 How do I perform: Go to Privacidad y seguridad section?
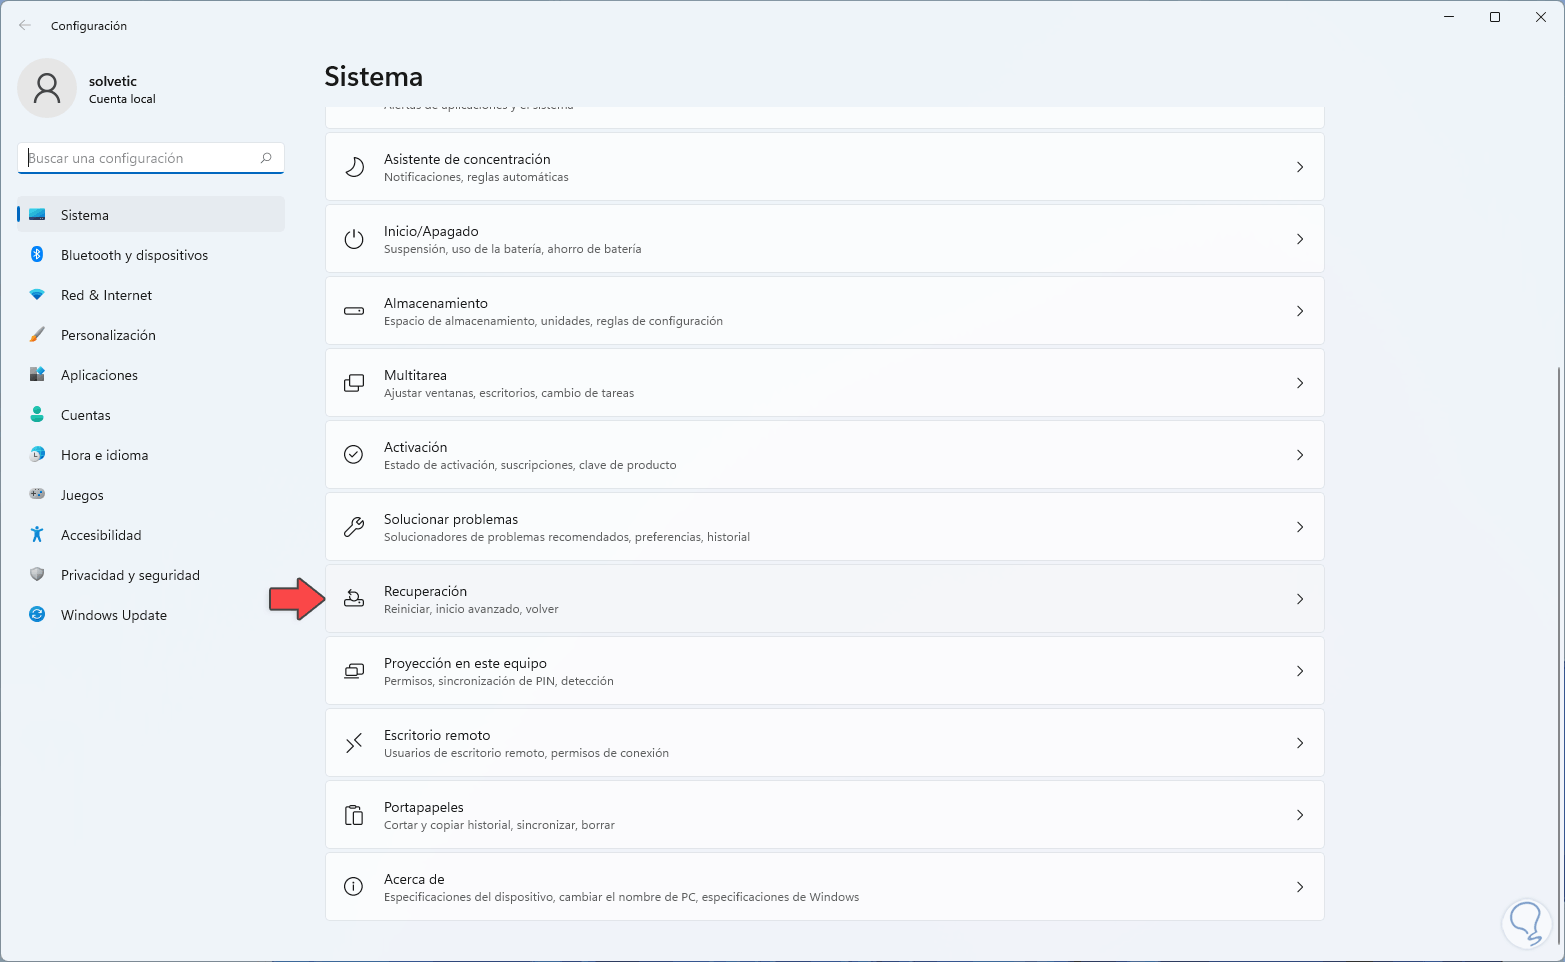[x=130, y=575]
